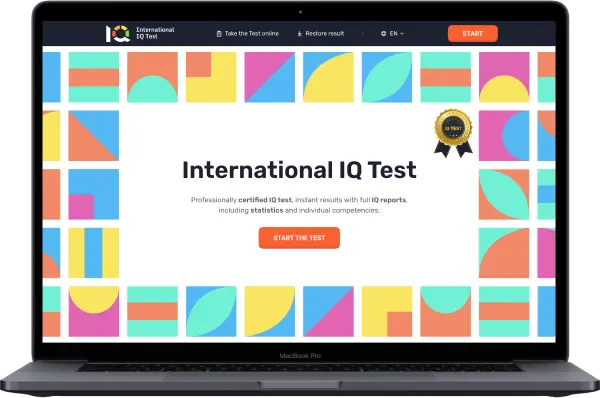Click the orange and blue diagonal triangle tile
Image resolution: width=600 pixels, height=398 pixels.
click(94, 136)
